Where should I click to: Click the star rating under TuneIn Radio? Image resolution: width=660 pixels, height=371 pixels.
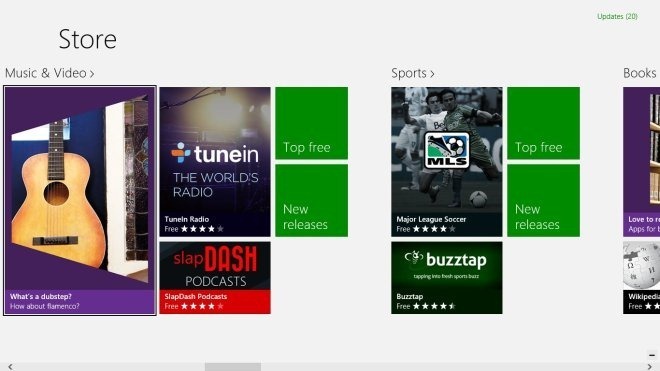click(x=202, y=229)
